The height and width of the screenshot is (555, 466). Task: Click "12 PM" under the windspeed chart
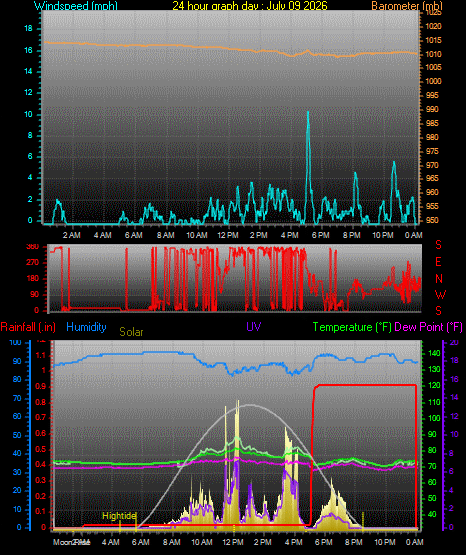(x=228, y=235)
